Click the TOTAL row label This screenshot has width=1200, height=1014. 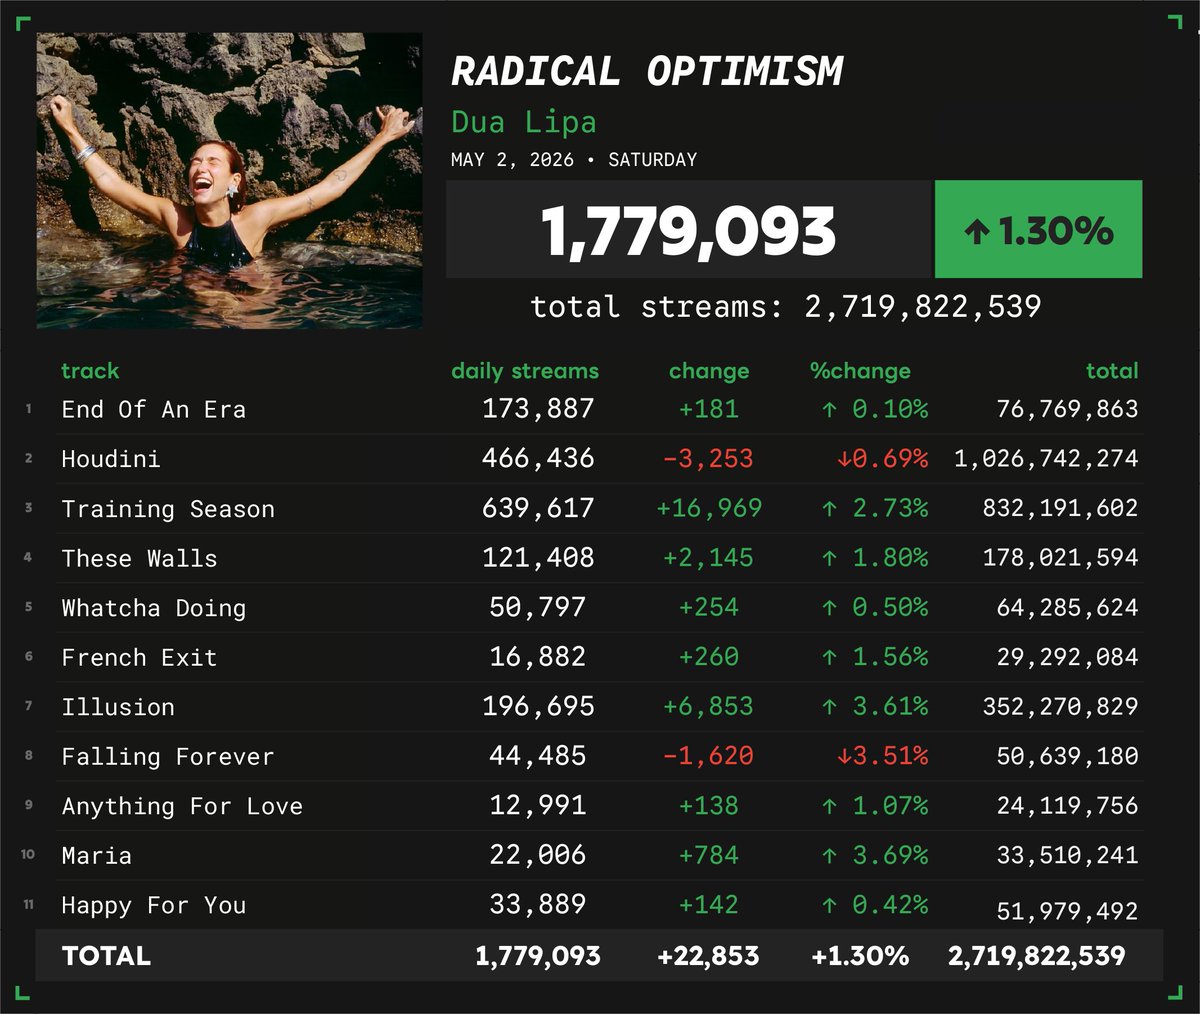pyautogui.click(x=106, y=956)
